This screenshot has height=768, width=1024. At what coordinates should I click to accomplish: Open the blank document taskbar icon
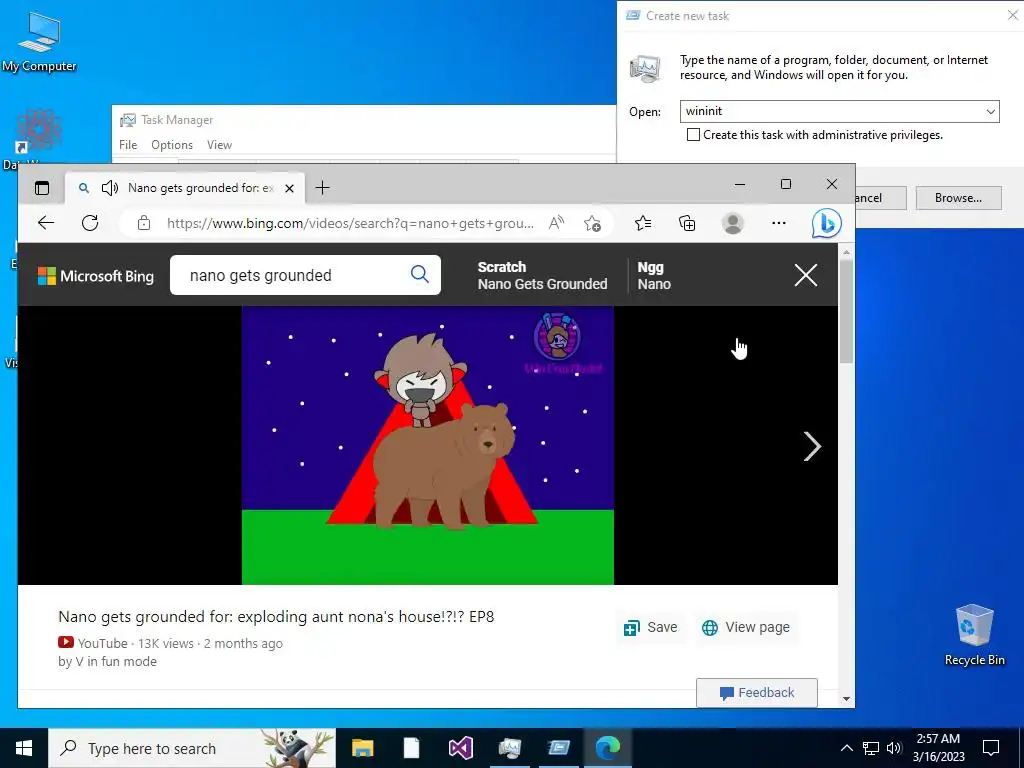pos(411,748)
